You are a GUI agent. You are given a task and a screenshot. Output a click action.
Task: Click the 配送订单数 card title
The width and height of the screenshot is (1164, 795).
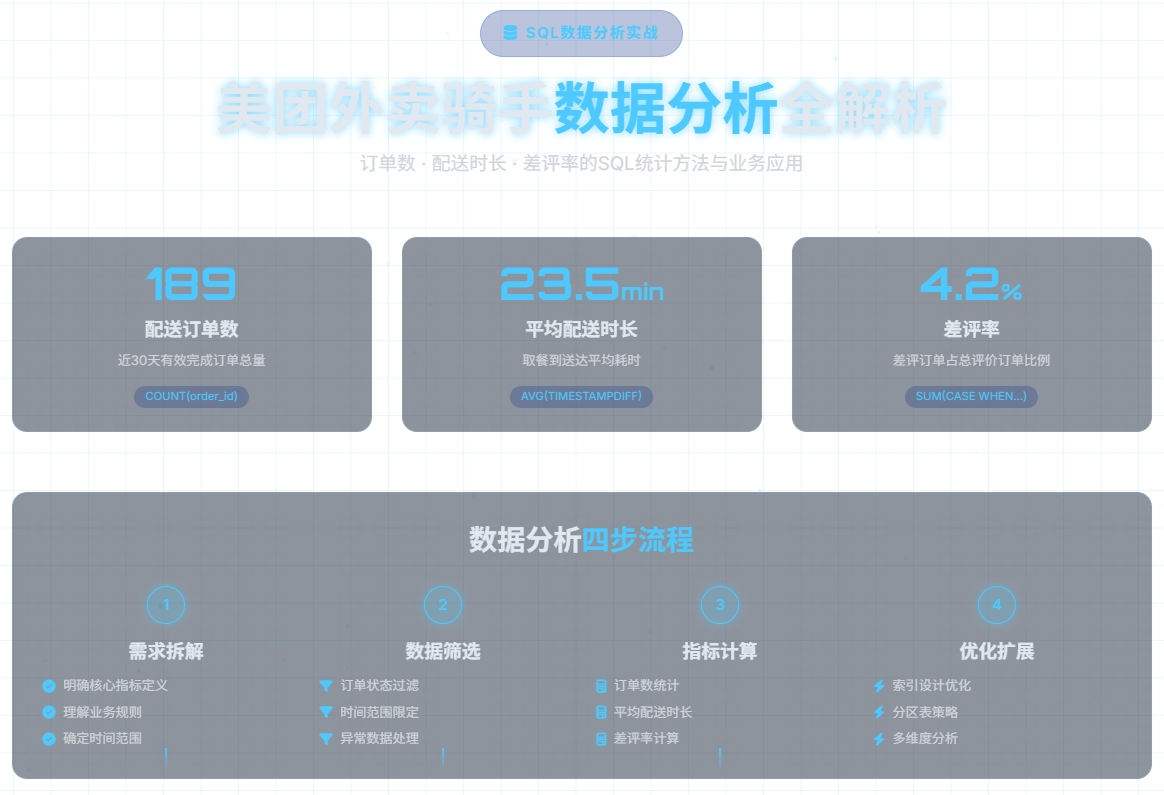(x=192, y=329)
